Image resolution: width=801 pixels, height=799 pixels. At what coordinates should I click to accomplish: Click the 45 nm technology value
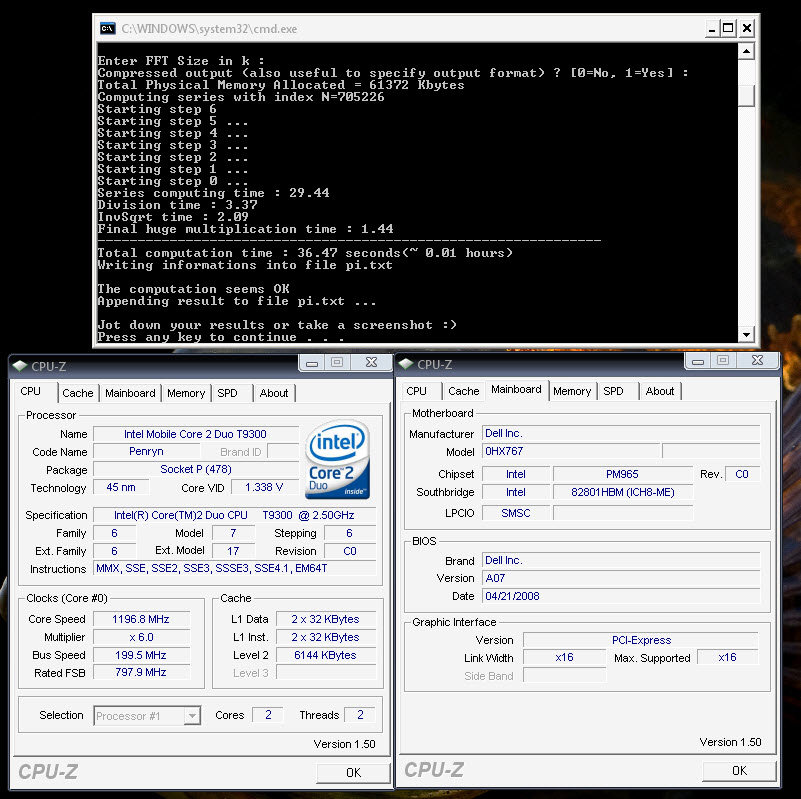(121, 487)
